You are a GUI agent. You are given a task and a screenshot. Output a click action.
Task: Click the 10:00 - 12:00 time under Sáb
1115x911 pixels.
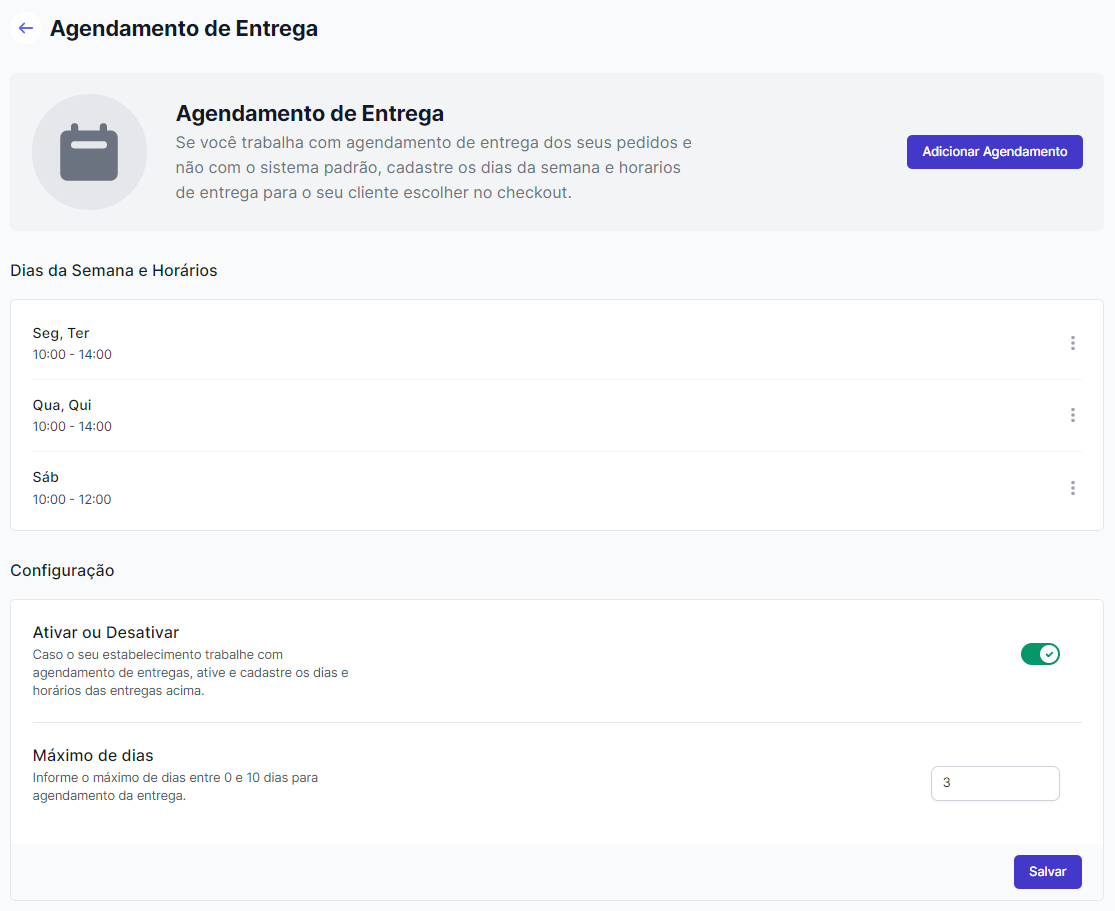tap(72, 499)
